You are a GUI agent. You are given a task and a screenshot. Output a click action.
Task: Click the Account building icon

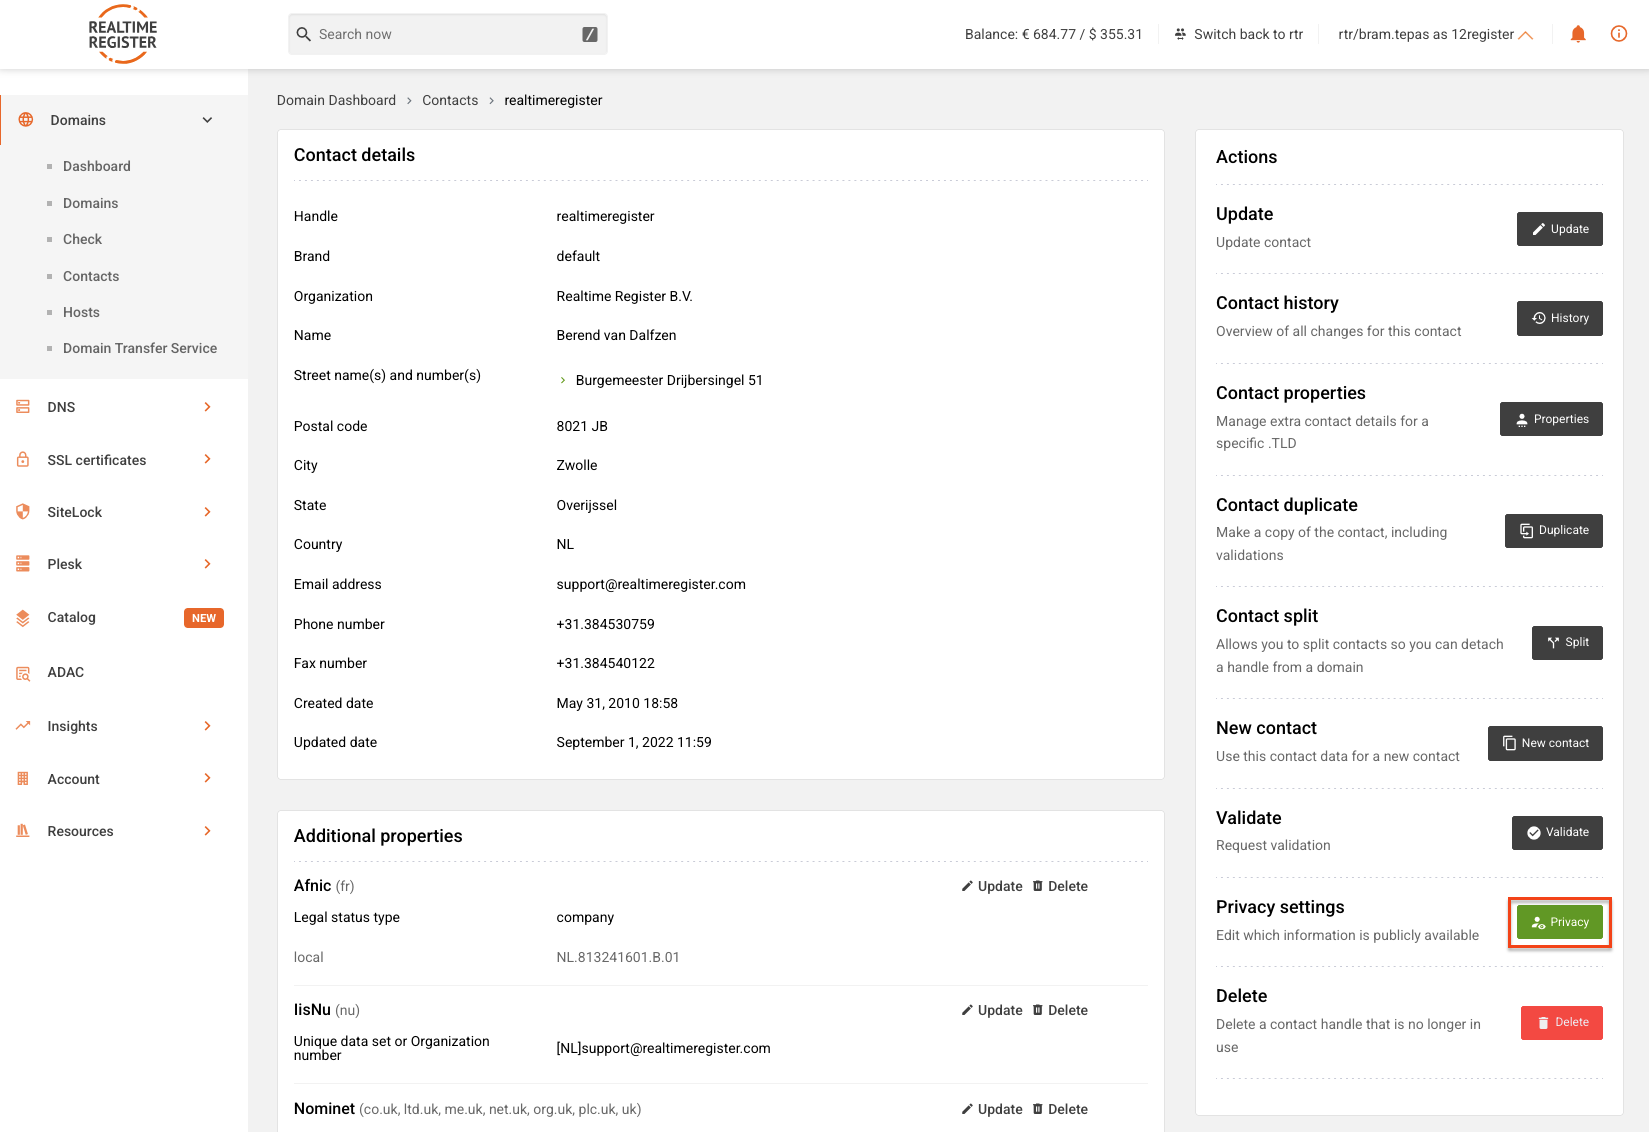(23, 779)
